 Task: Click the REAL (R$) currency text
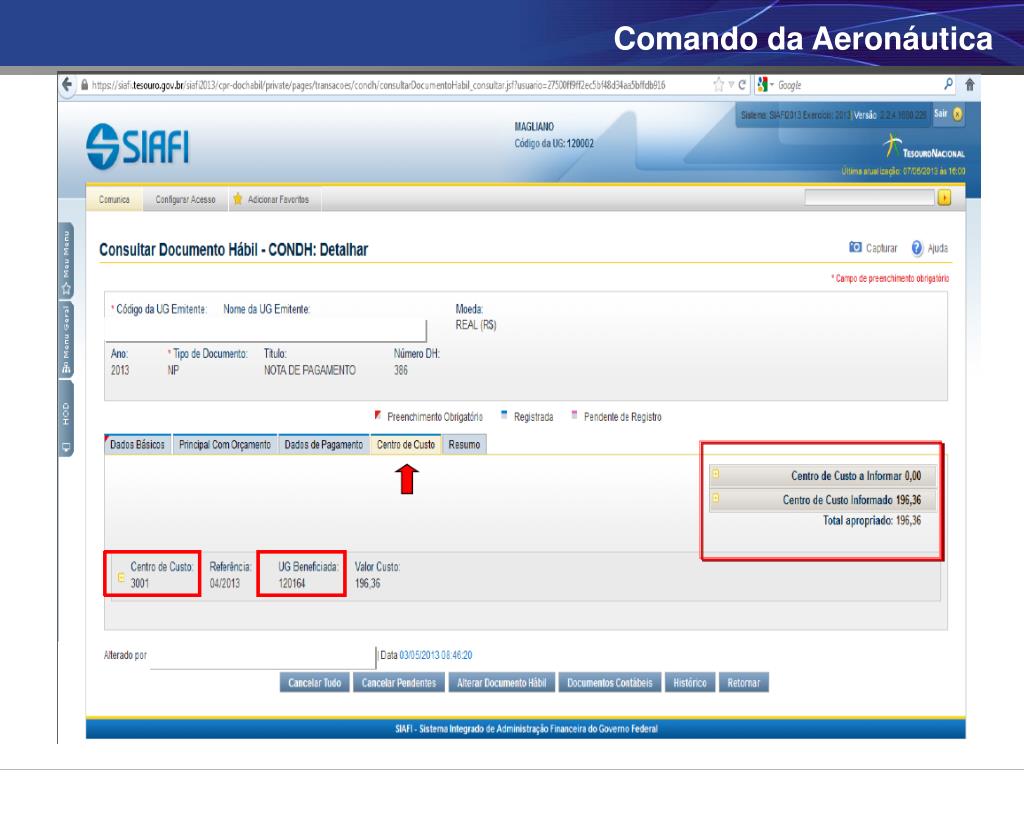tap(476, 325)
